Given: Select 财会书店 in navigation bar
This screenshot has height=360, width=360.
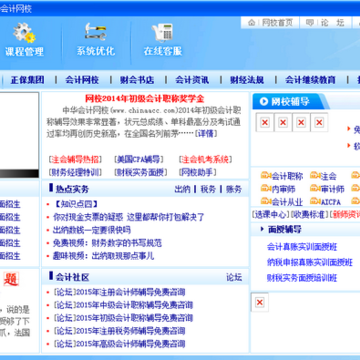Looking at the screenshot, I should pos(137,80).
